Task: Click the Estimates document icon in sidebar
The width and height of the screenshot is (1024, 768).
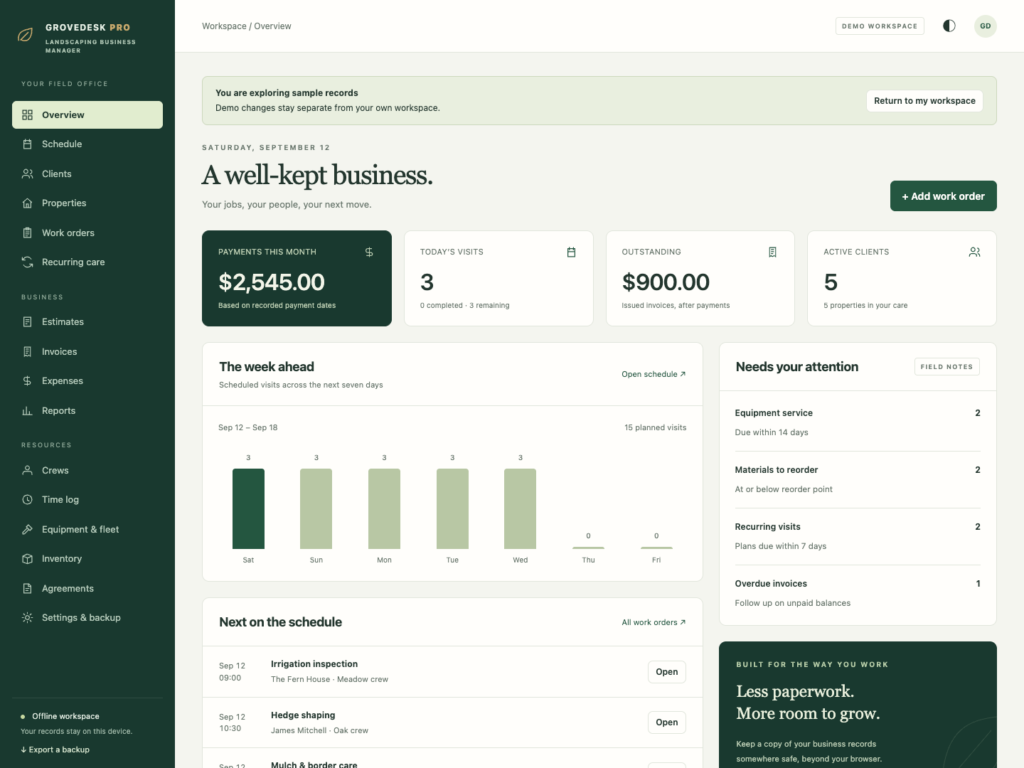Action: pyautogui.click(x=27, y=322)
